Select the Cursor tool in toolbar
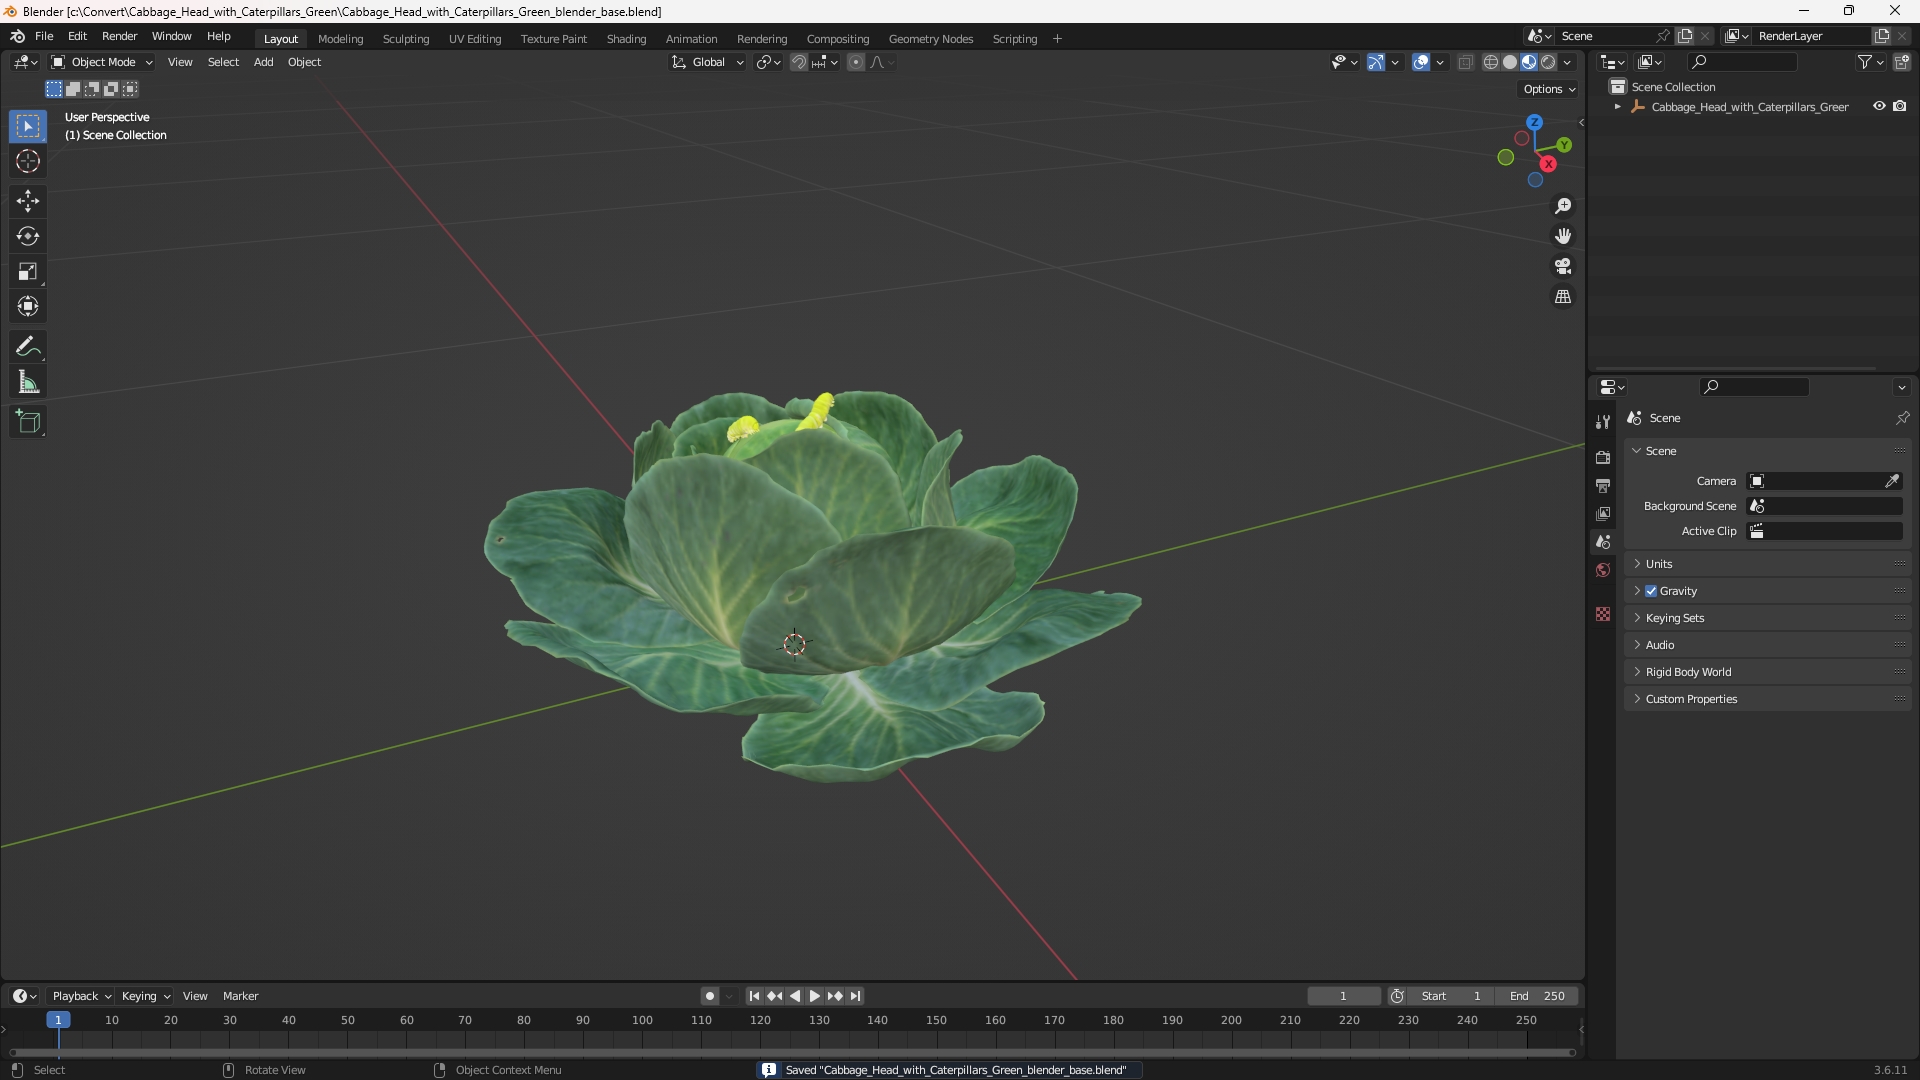 coord(28,161)
